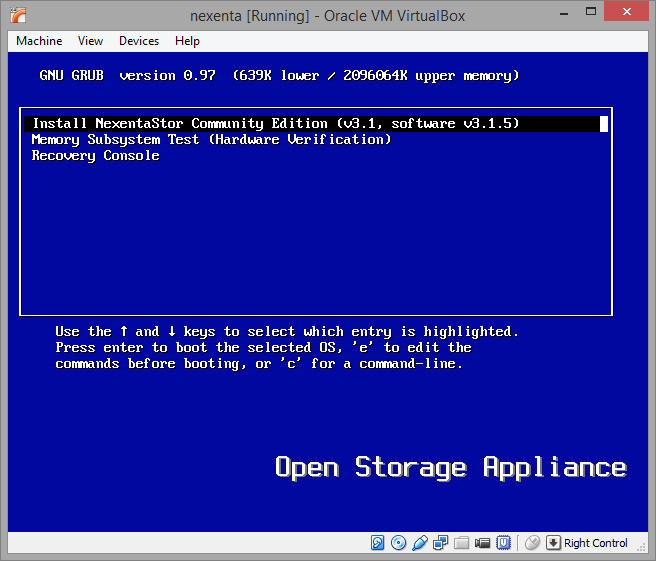Viewport: 656px width, 561px height.
Task: Maximize the VirtualBox window
Action: coord(591,12)
